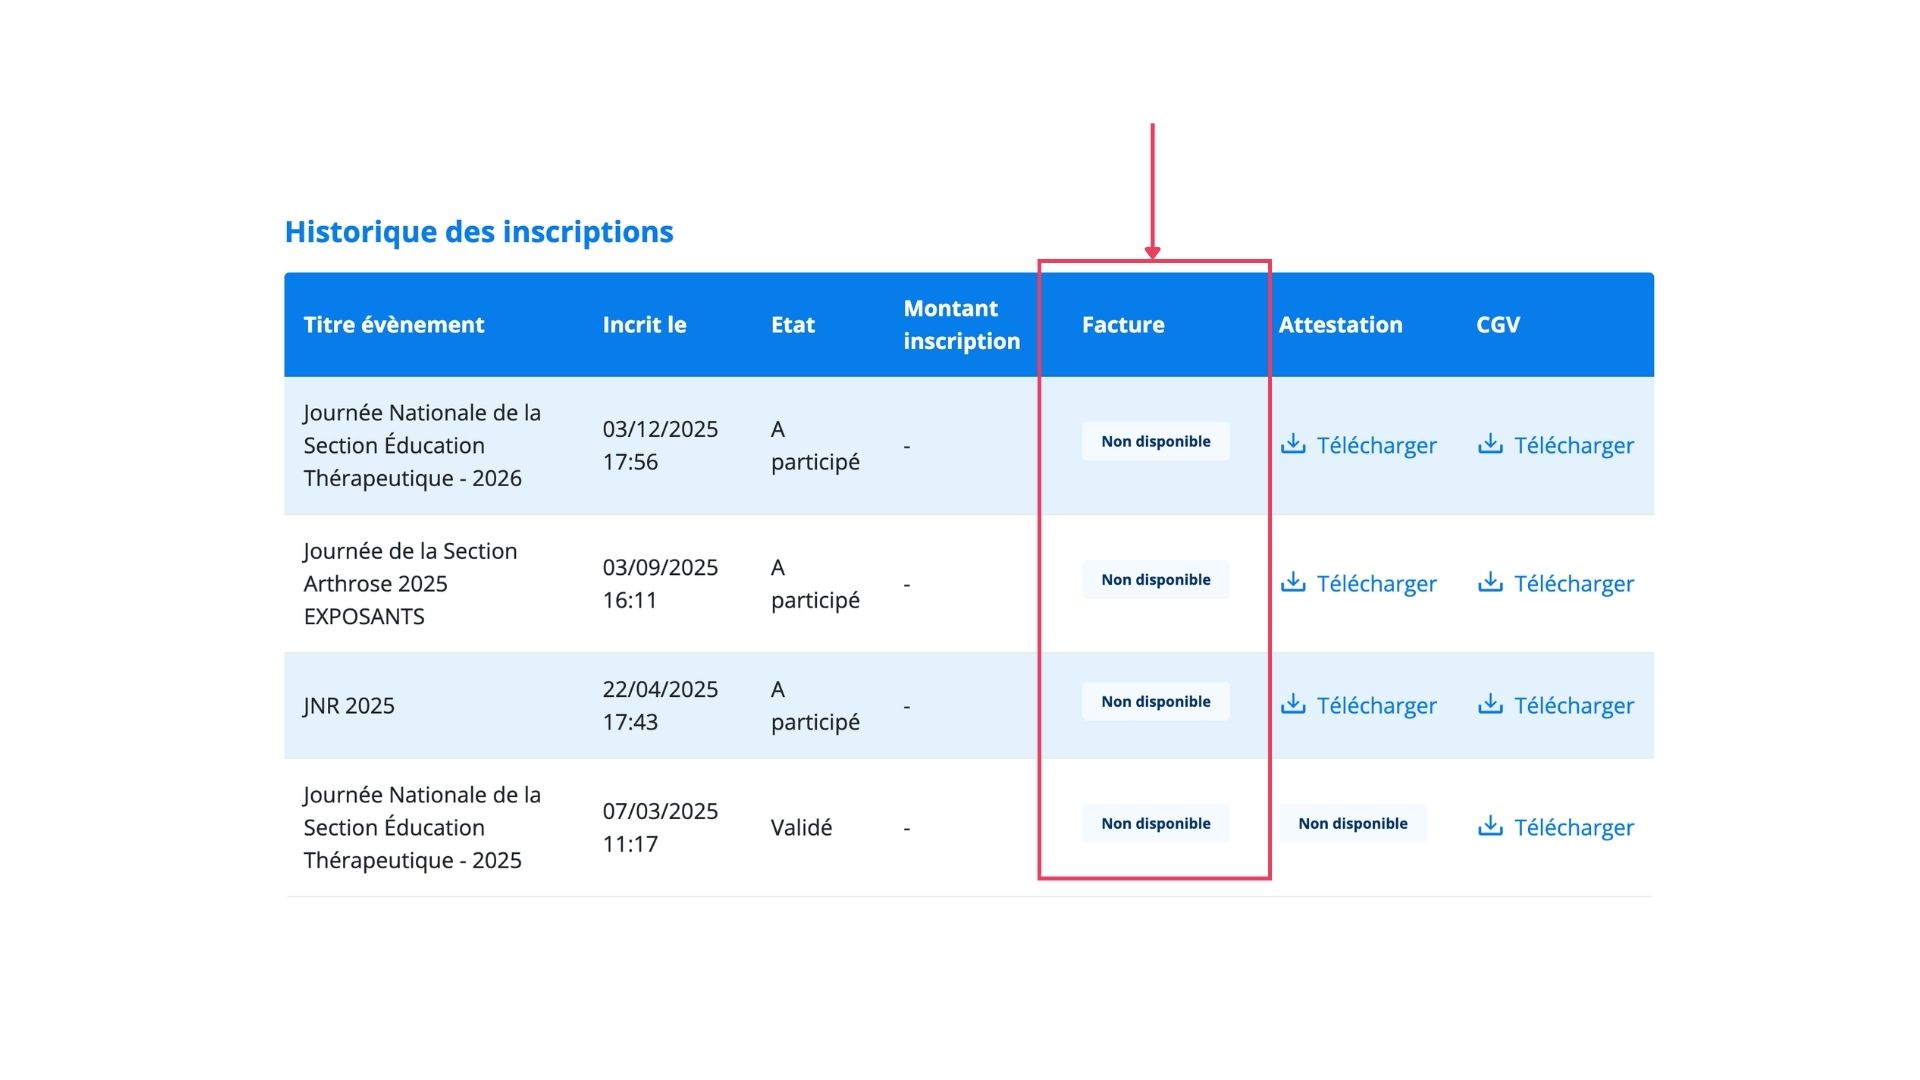The height and width of the screenshot is (1080, 1920).
Task: Click date 03/12/2025 17:56
Action: coord(660,446)
